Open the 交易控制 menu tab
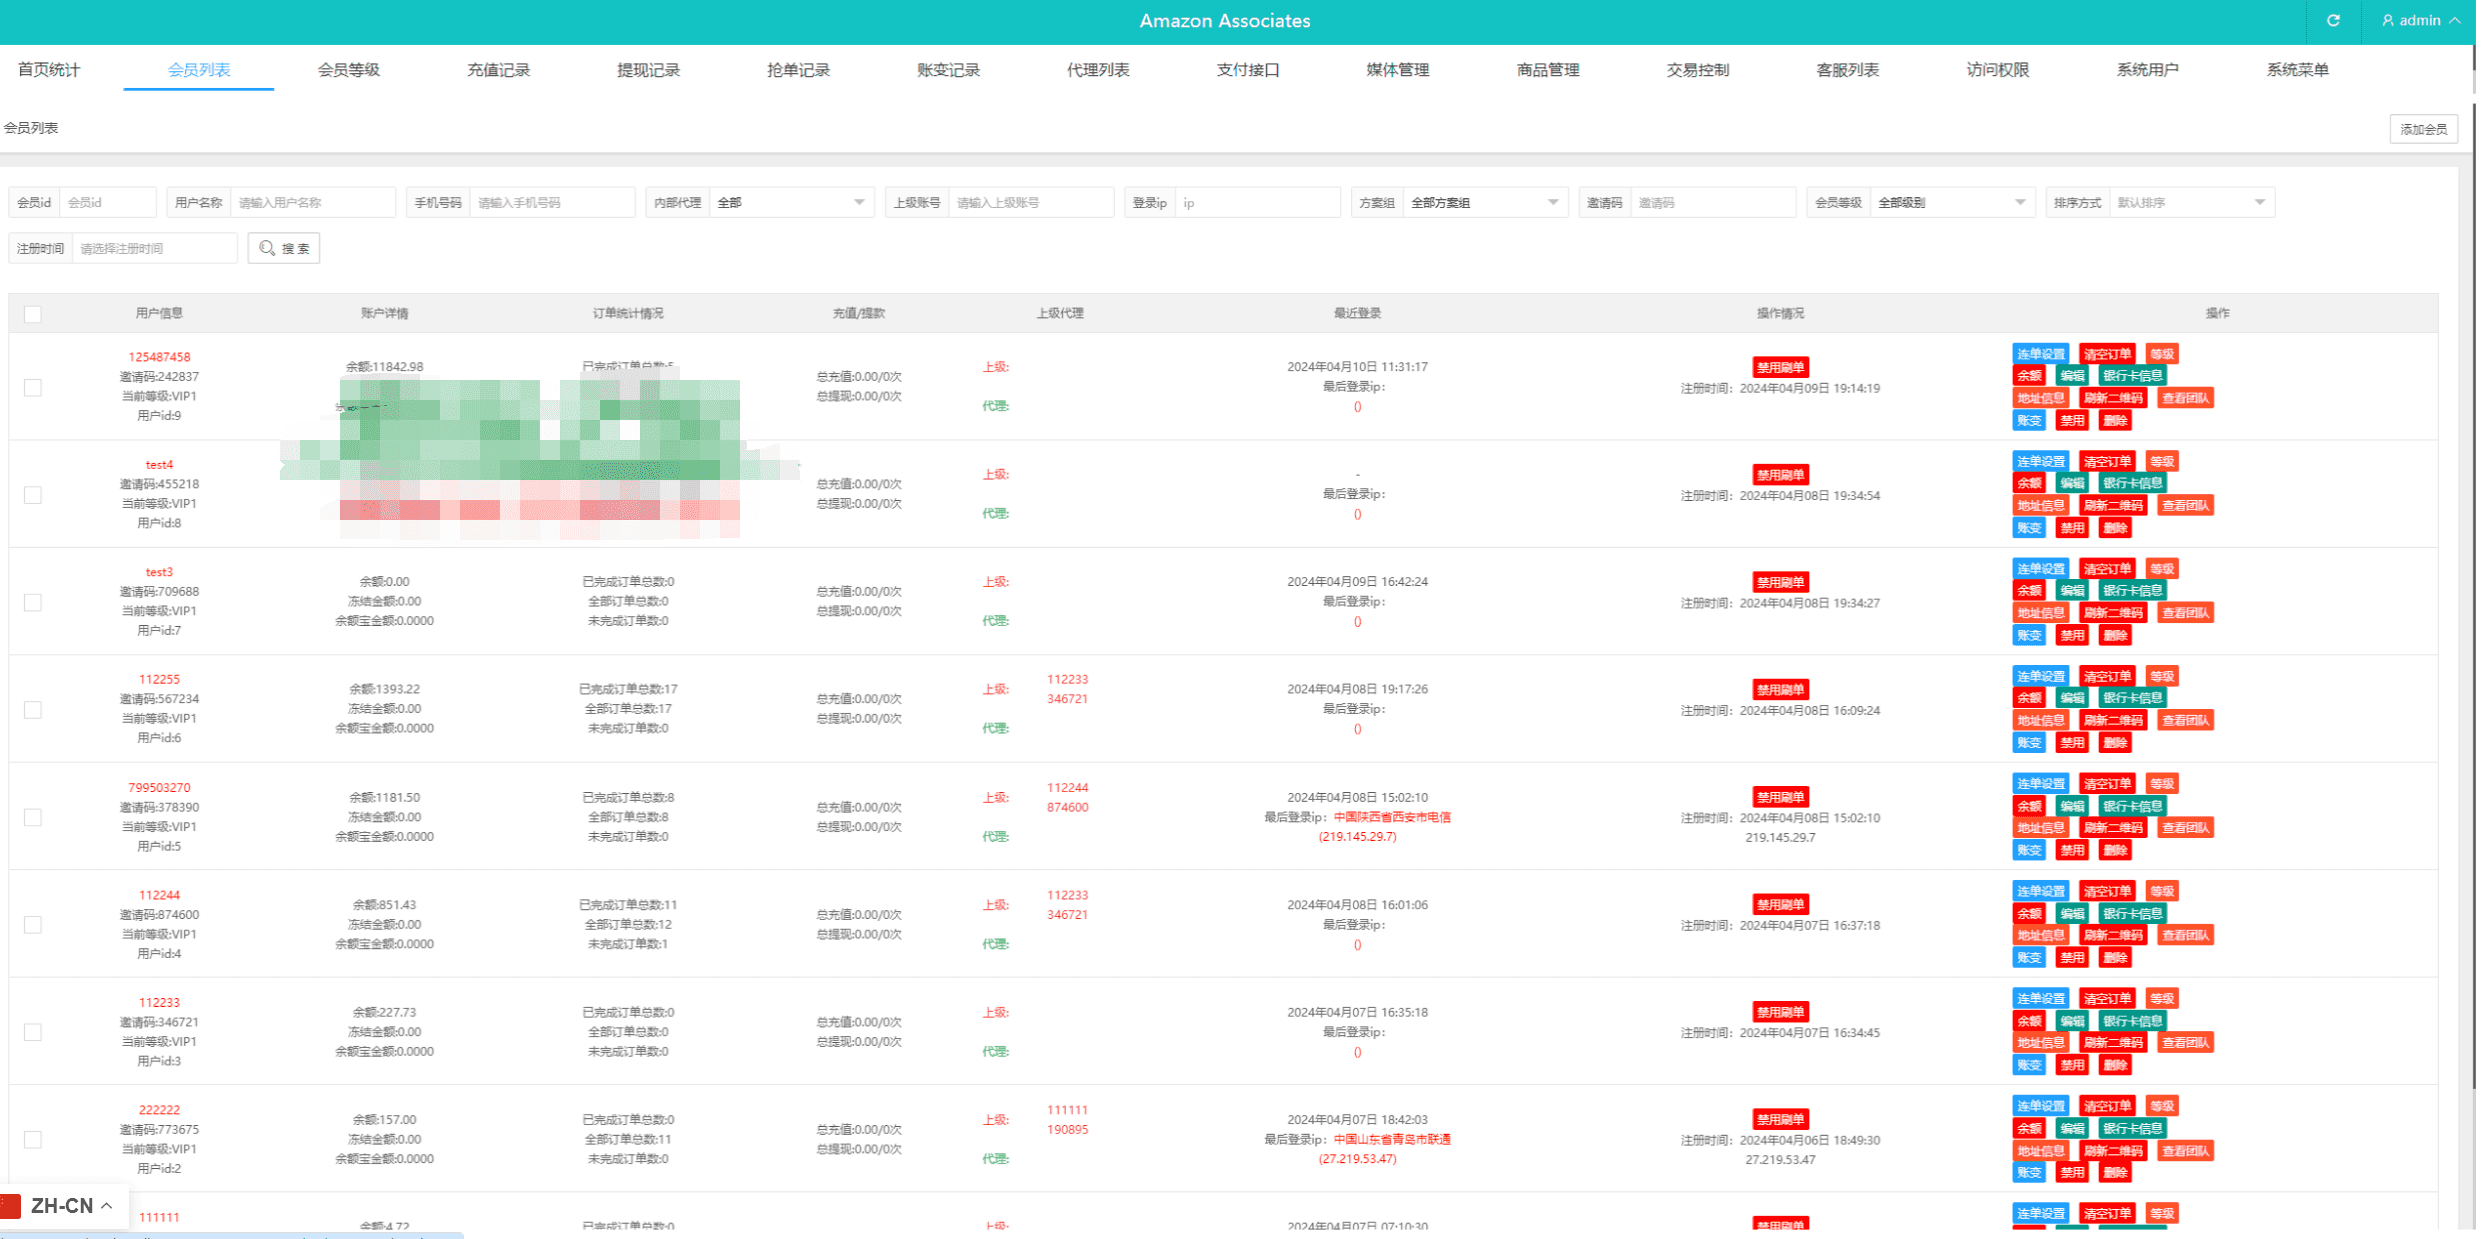This screenshot has width=2492, height=1239. pyautogui.click(x=1697, y=70)
